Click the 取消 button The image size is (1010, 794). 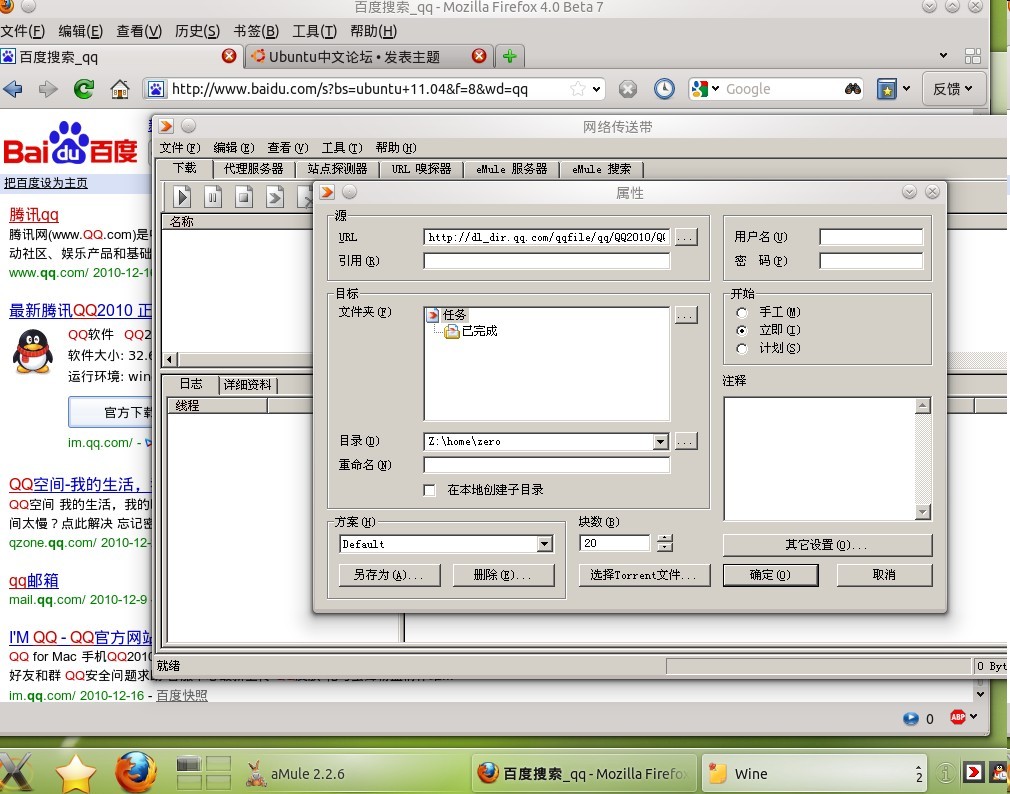pos(884,574)
